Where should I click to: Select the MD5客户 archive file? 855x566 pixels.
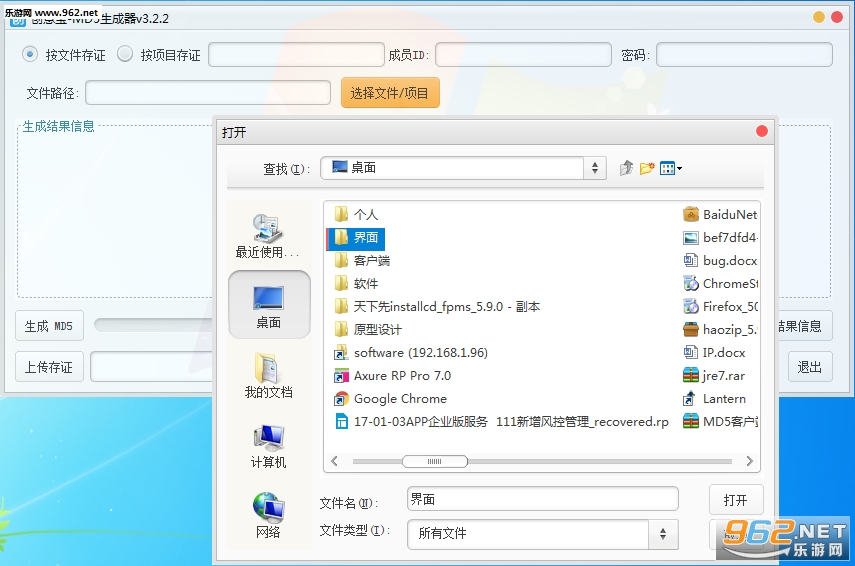[x=720, y=422]
